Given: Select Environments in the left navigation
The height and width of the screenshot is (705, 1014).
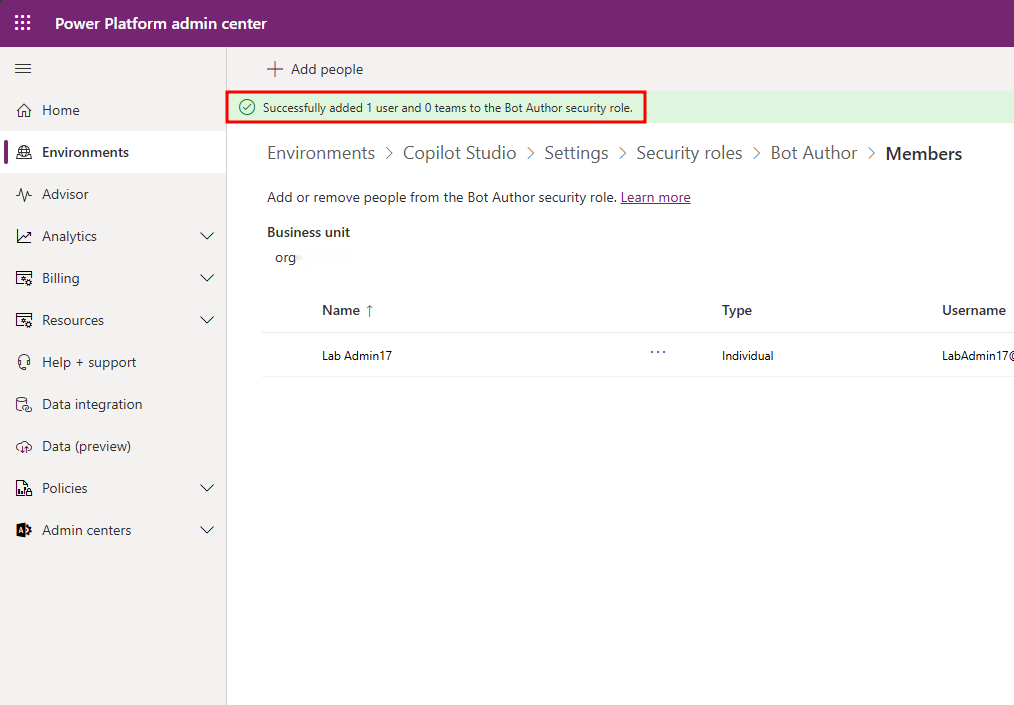Looking at the screenshot, I should (x=85, y=153).
